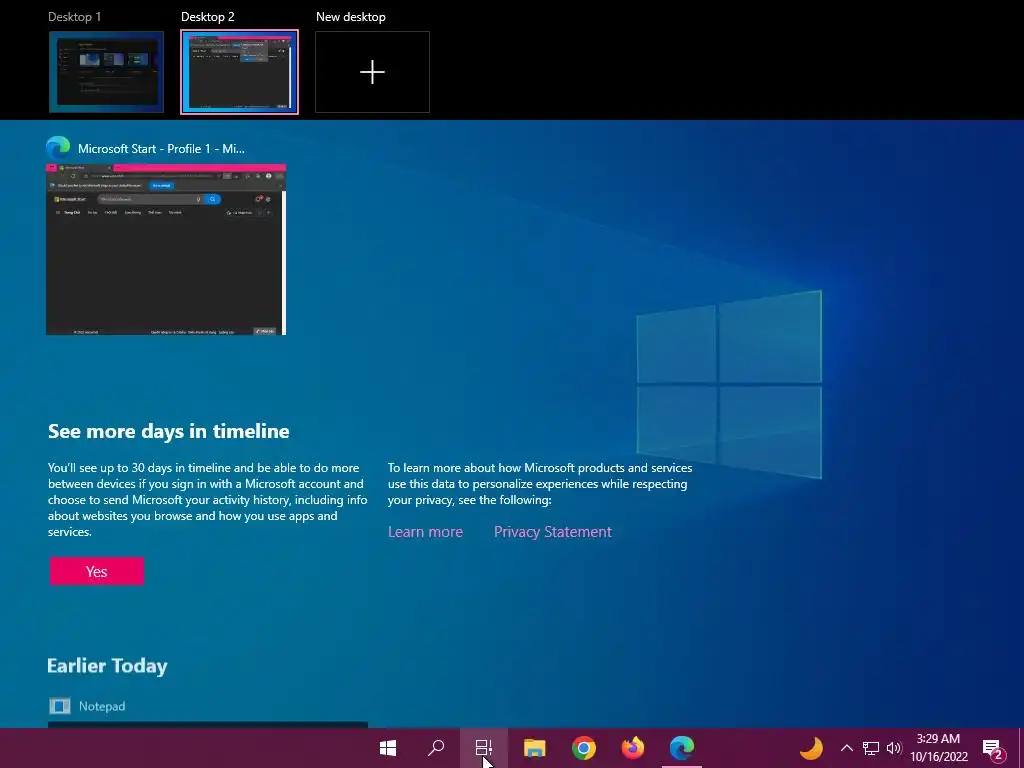Add a new desktop with the plus box
This screenshot has height=768, width=1024.
pyautogui.click(x=372, y=72)
